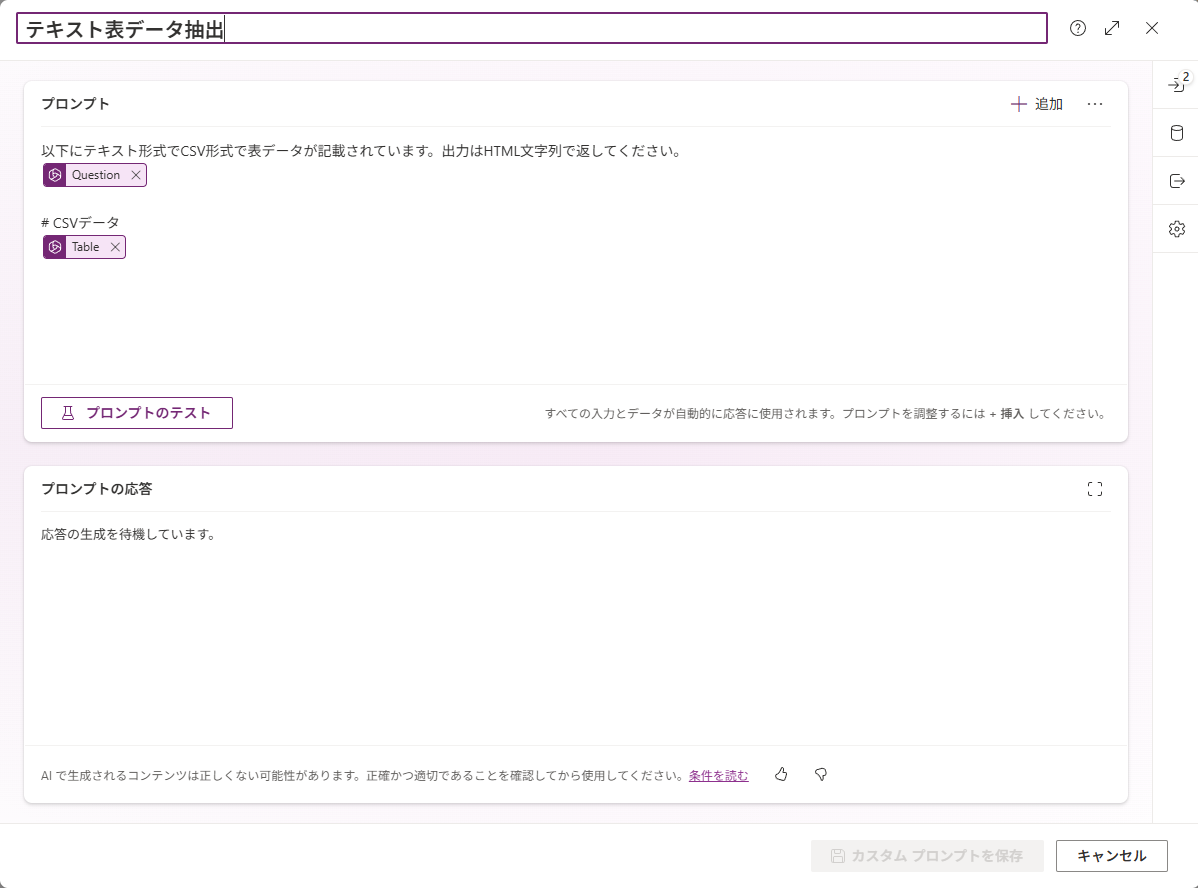
Task: Click the キャンセル button
Action: click(x=1112, y=856)
